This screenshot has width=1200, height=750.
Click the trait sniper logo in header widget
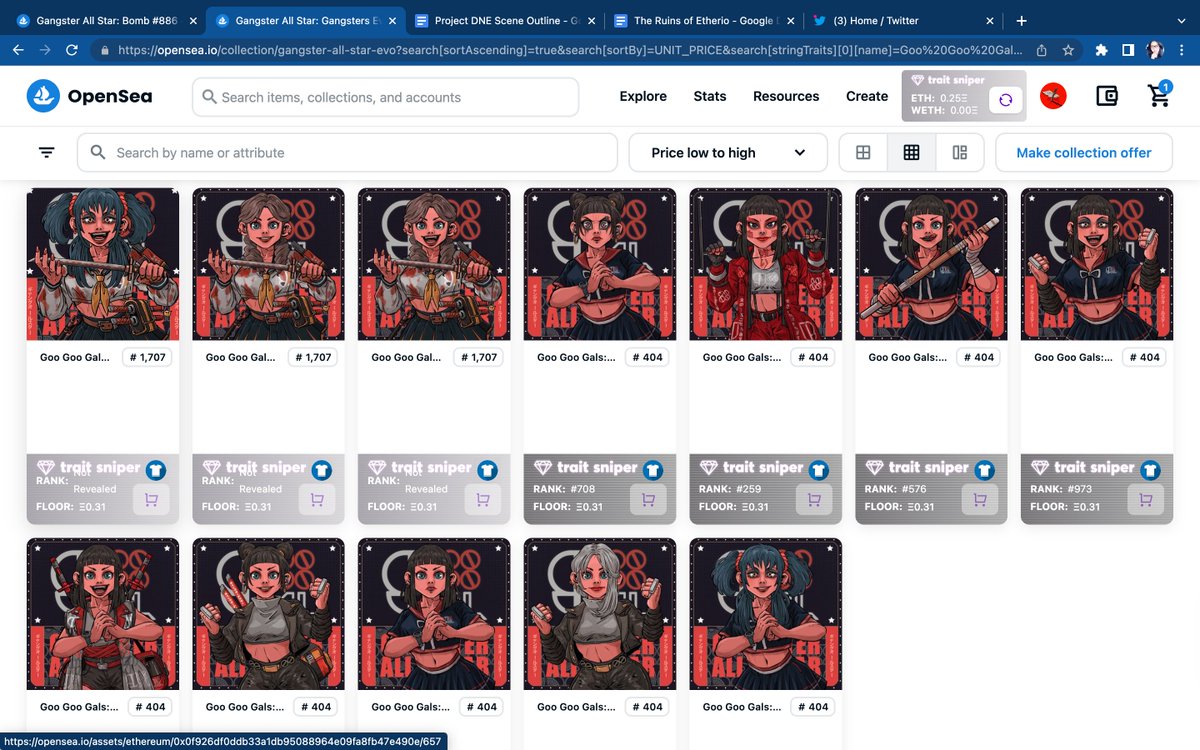pyautogui.click(x=946, y=80)
